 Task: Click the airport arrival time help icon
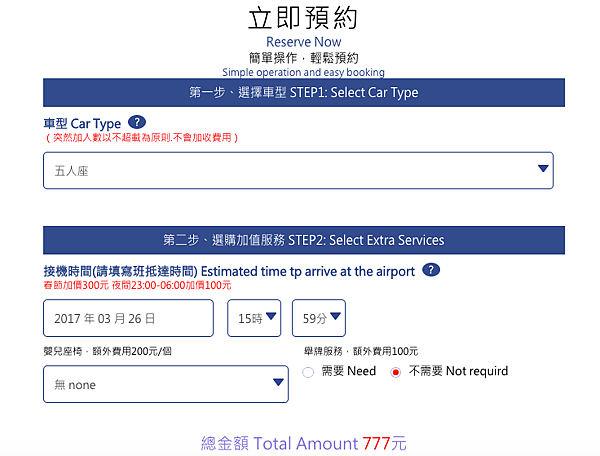click(x=431, y=270)
